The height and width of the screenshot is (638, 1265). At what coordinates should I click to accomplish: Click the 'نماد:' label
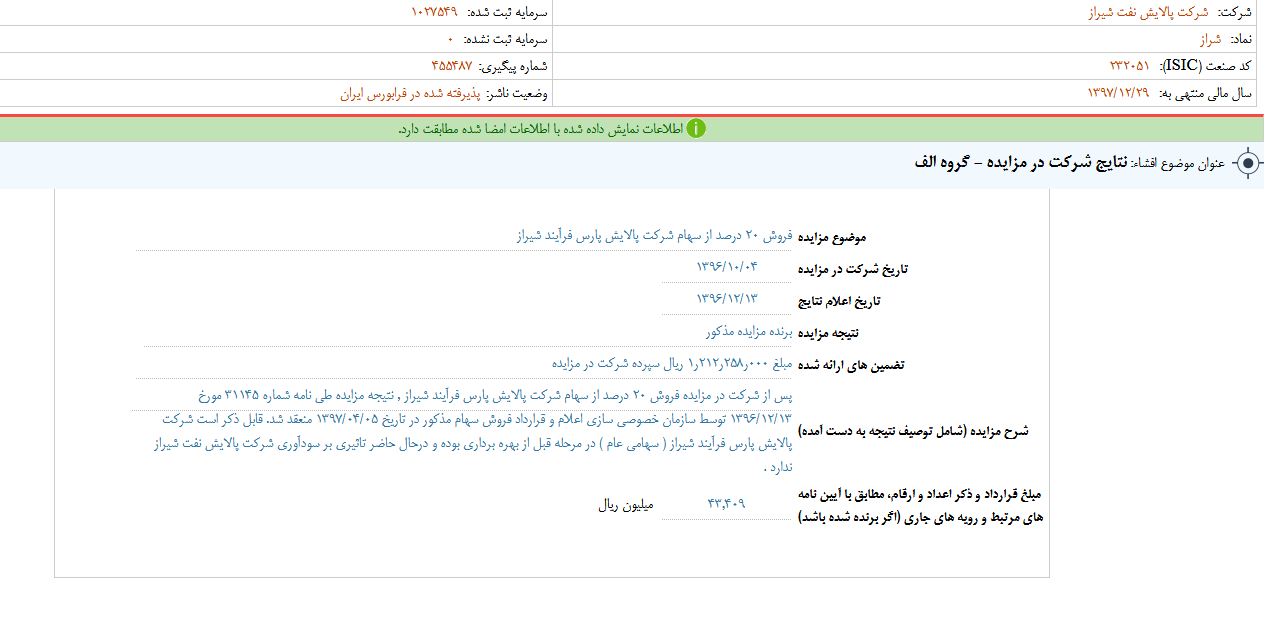point(1241,40)
